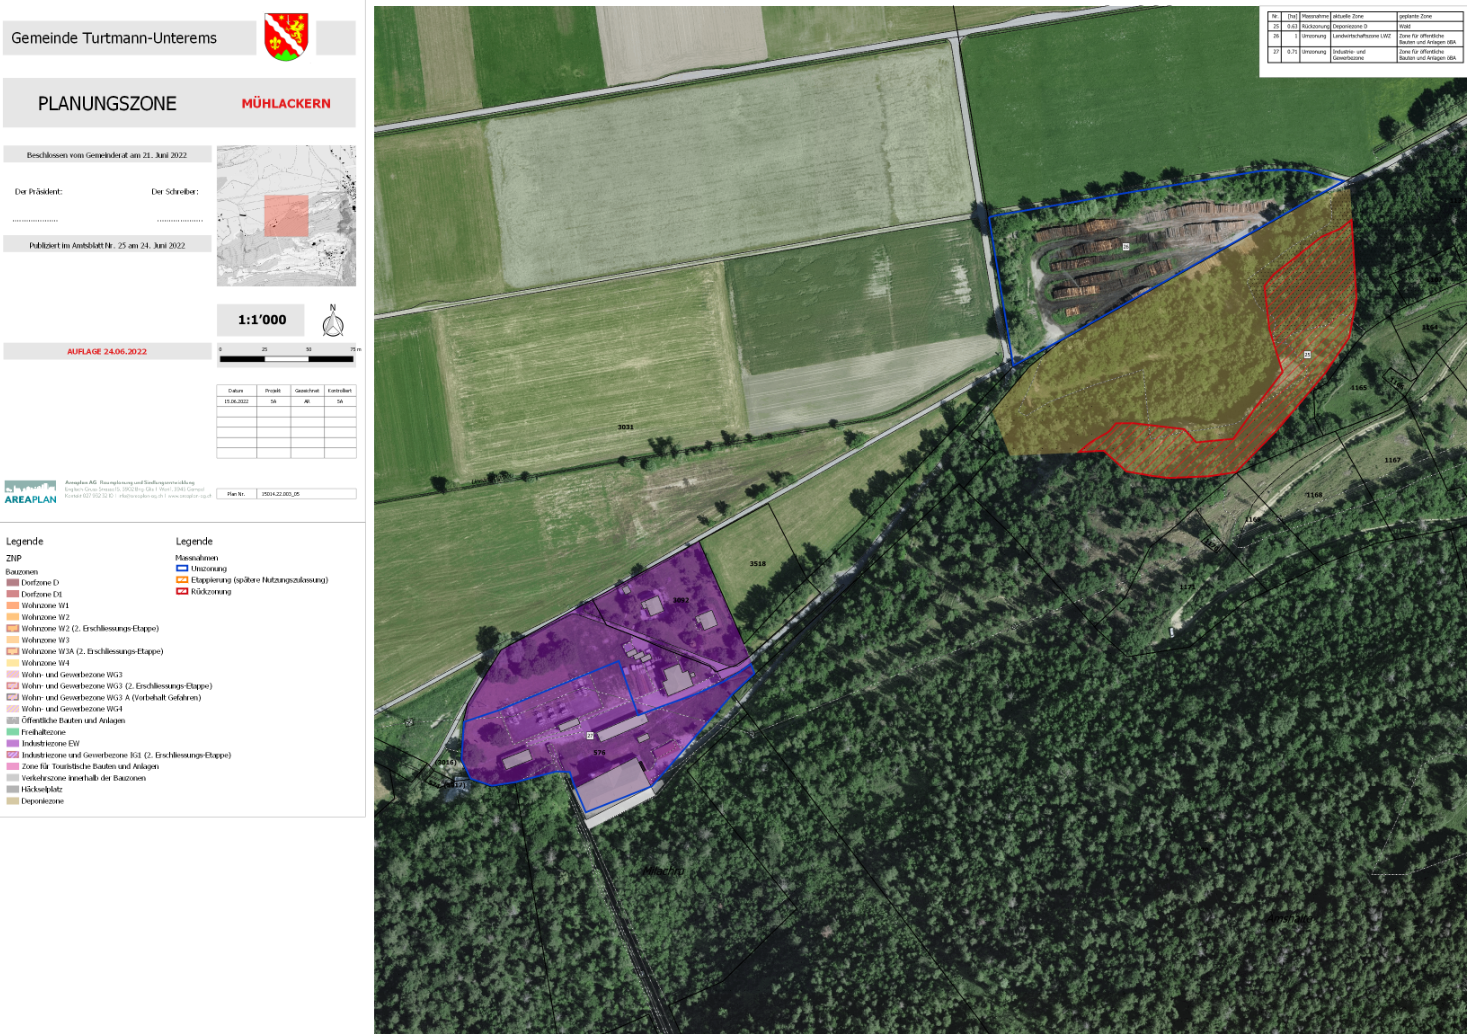
Task: Click the AUFLAGE 24.06.2022 label
Action: pyautogui.click(x=107, y=352)
